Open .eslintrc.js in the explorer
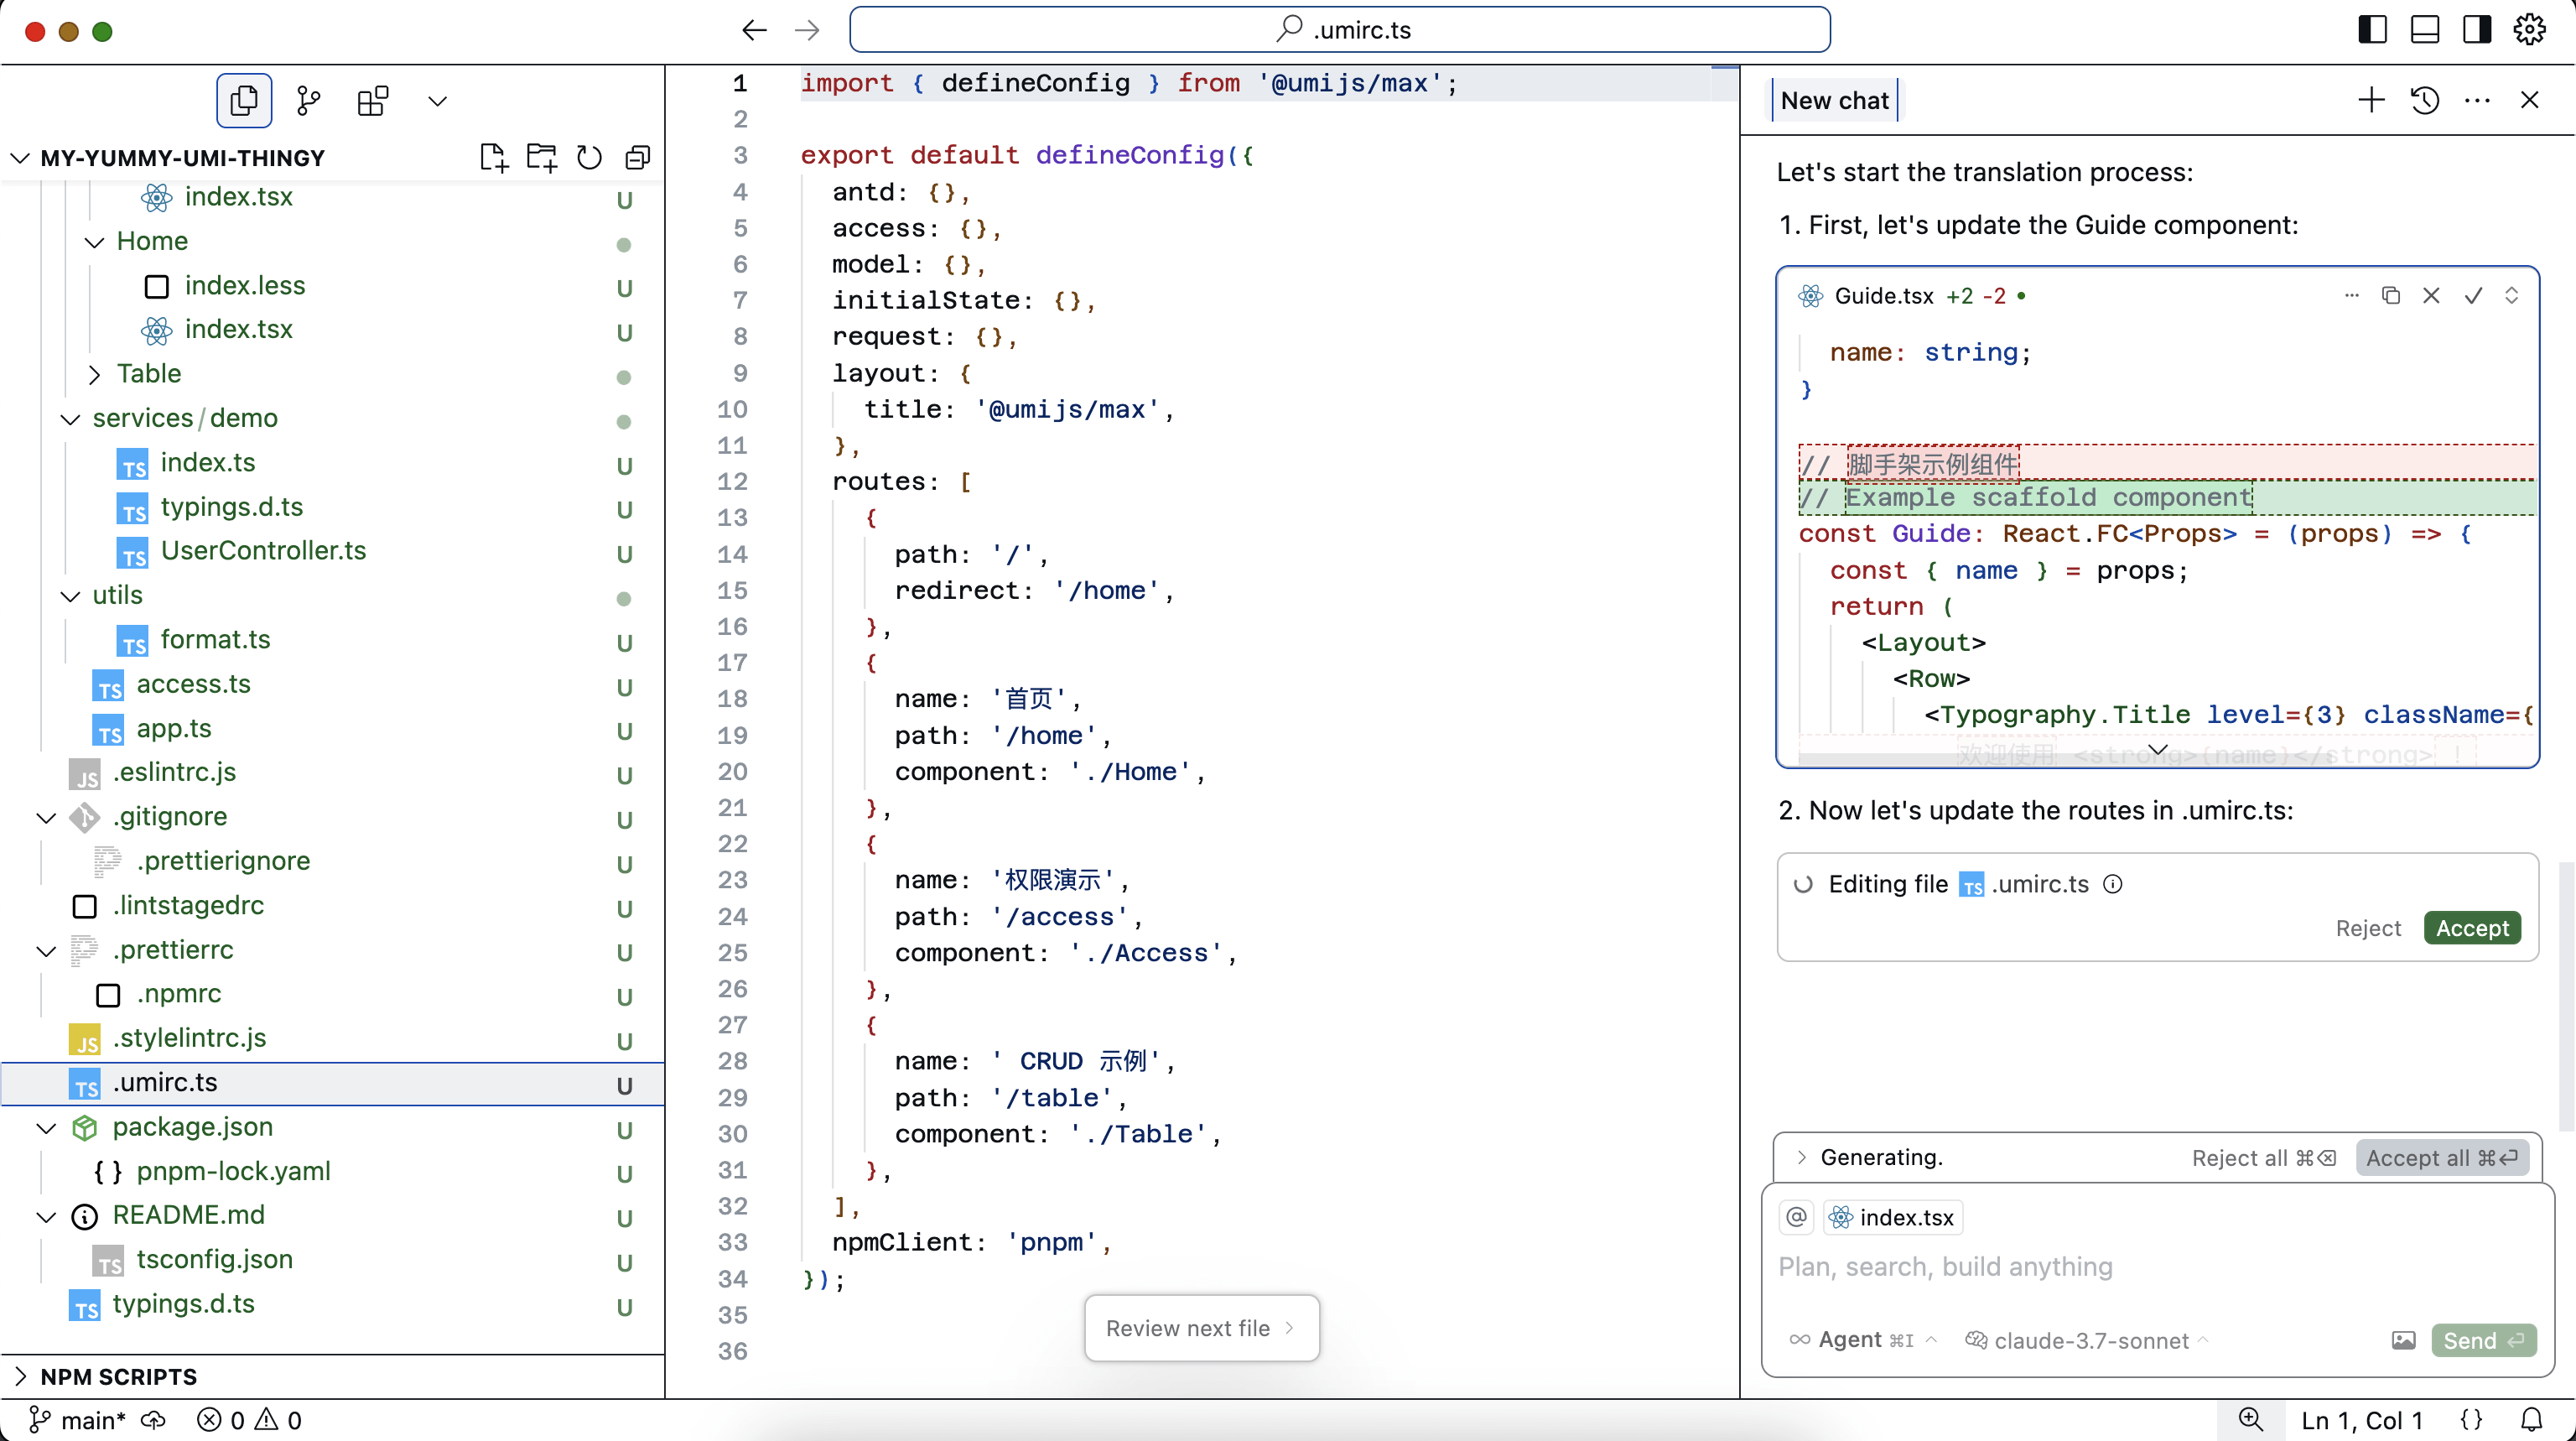This screenshot has height=1441, width=2576. [x=174, y=772]
